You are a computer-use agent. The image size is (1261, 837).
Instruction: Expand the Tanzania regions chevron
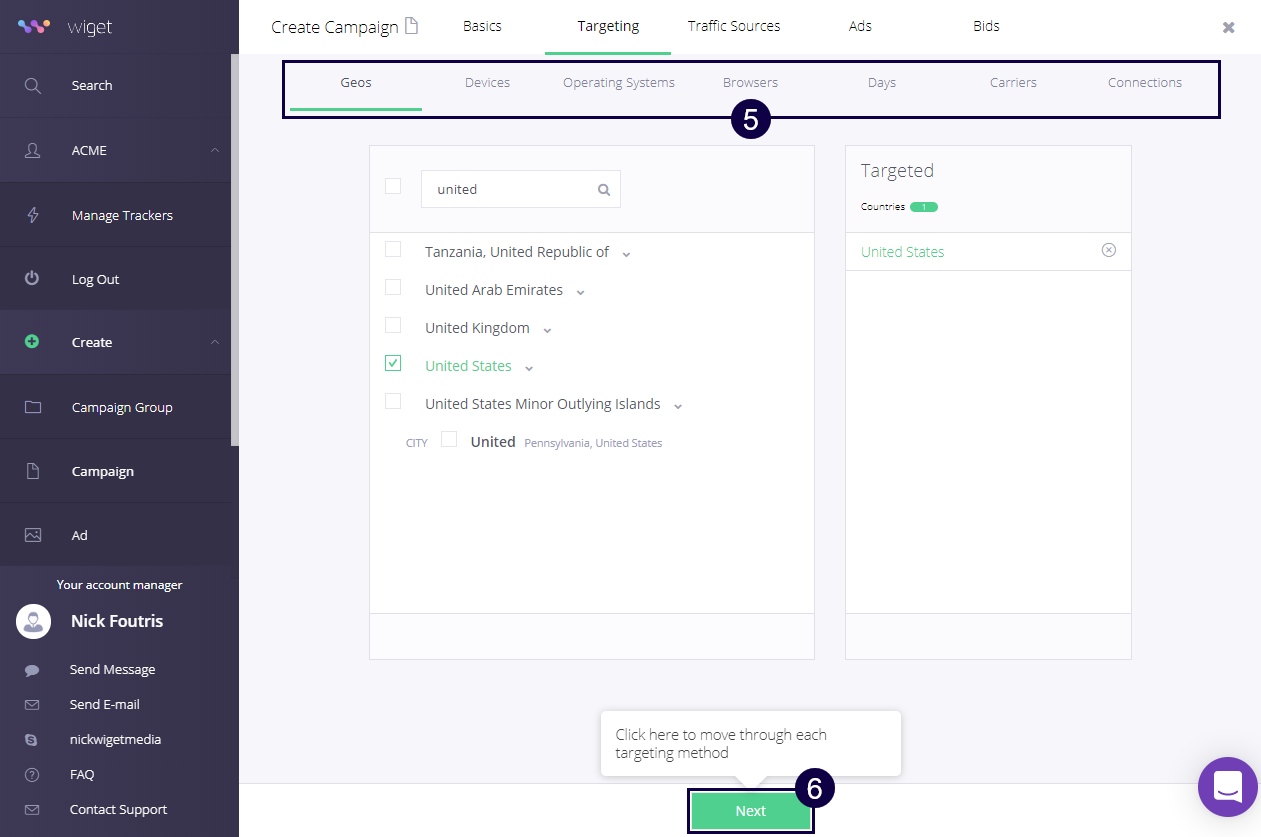626,254
